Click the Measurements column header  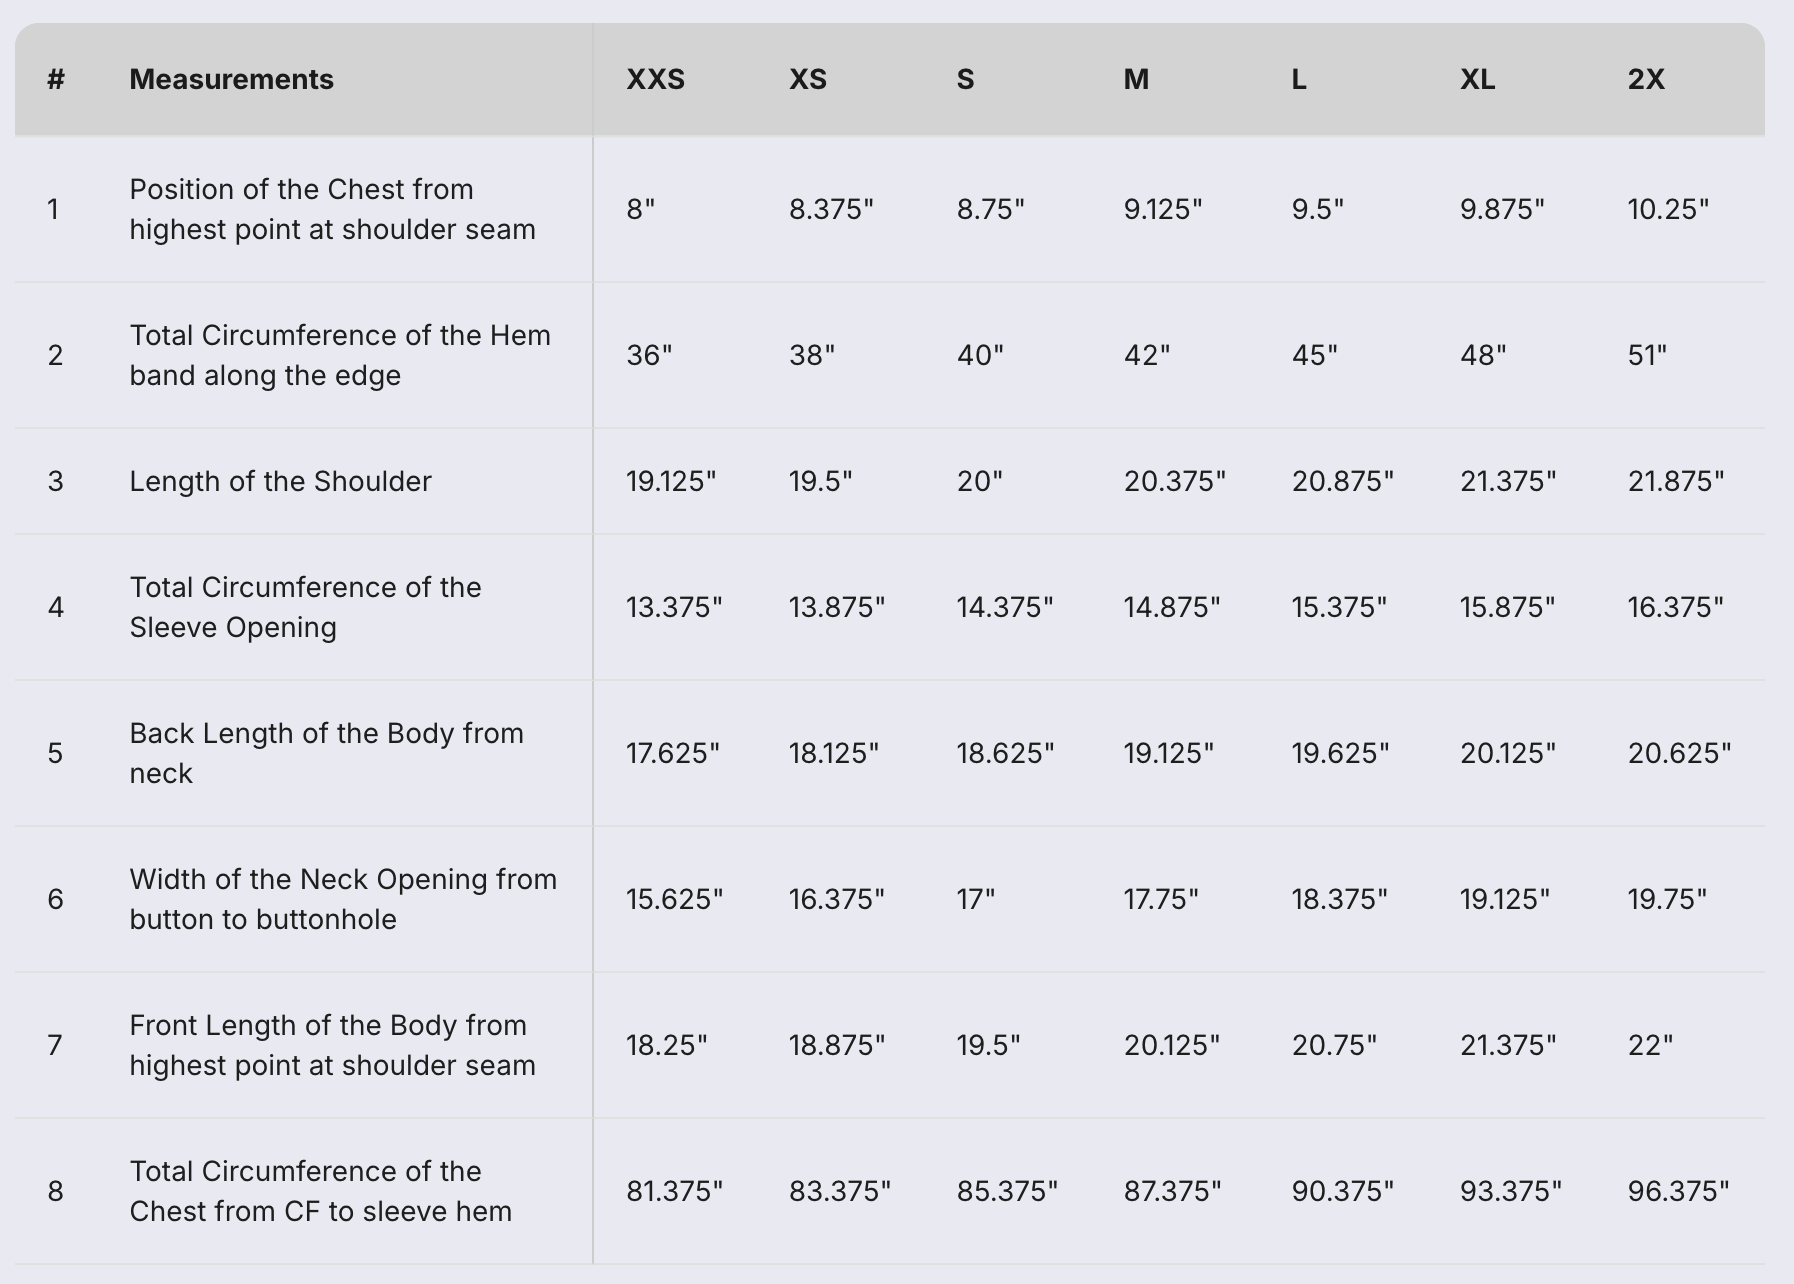(x=231, y=79)
